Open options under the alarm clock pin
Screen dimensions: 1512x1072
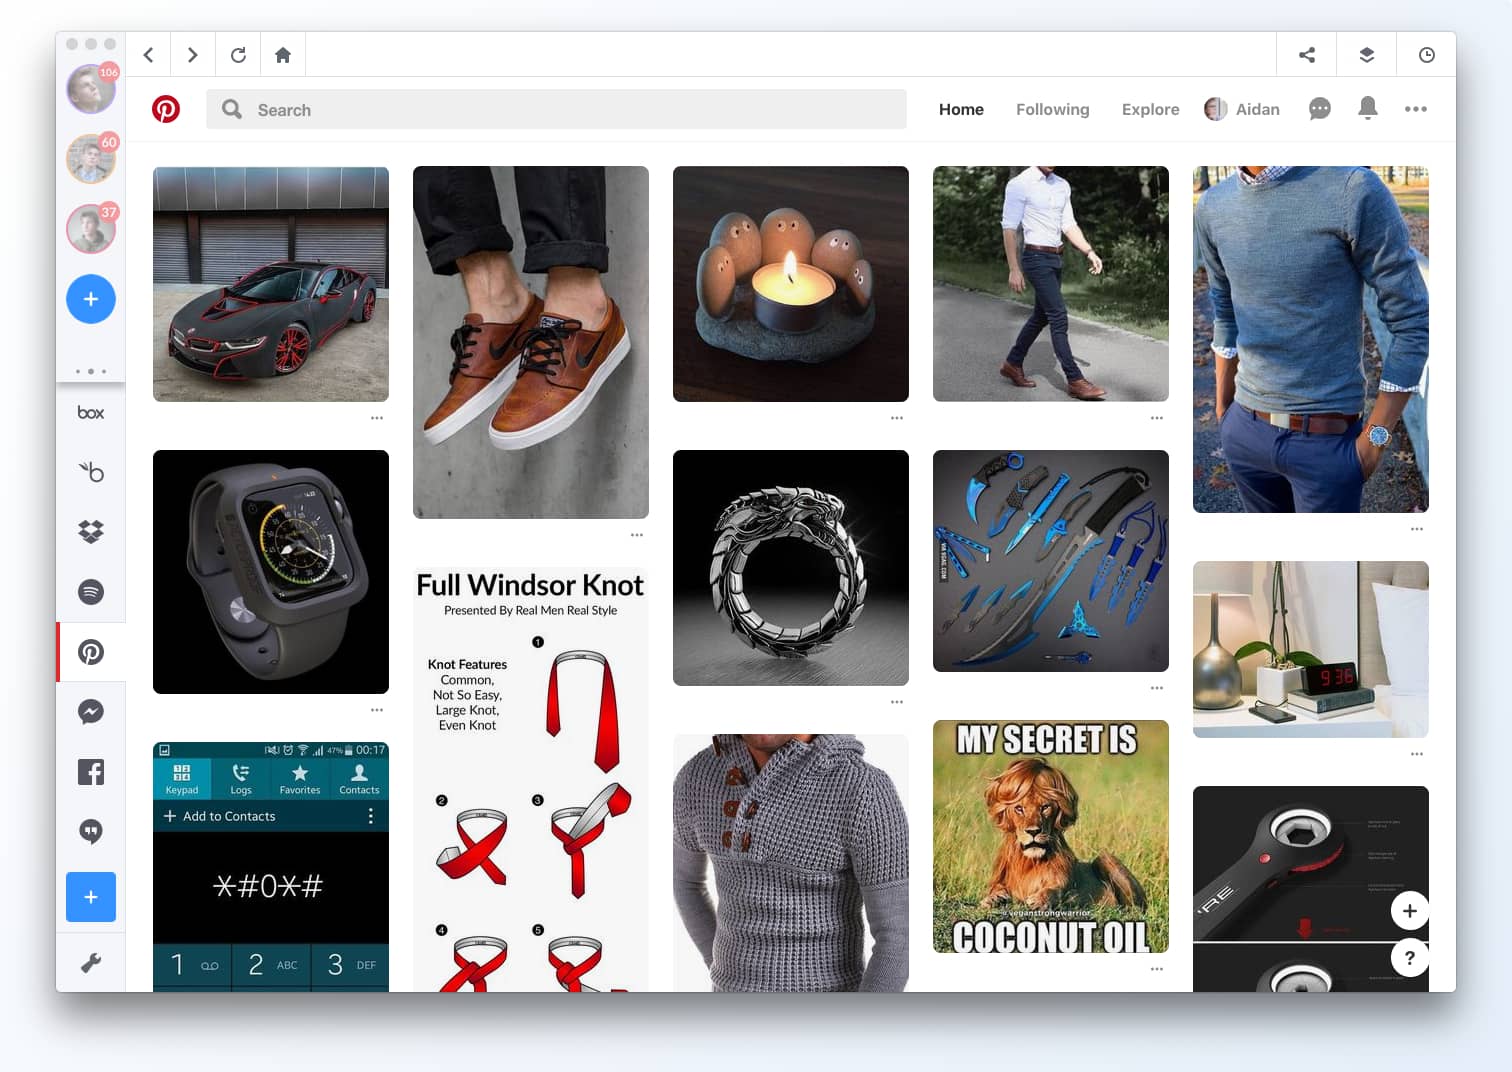pyautogui.click(x=1417, y=754)
